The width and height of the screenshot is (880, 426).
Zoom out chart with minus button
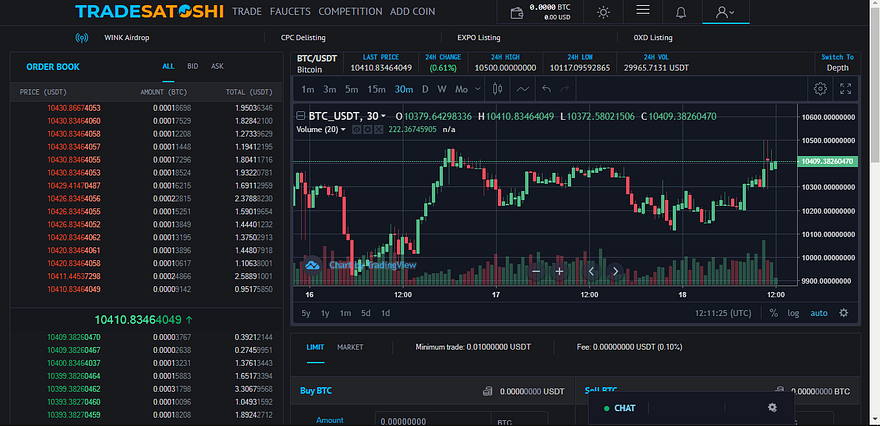pyautogui.click(x=535, y=271)
